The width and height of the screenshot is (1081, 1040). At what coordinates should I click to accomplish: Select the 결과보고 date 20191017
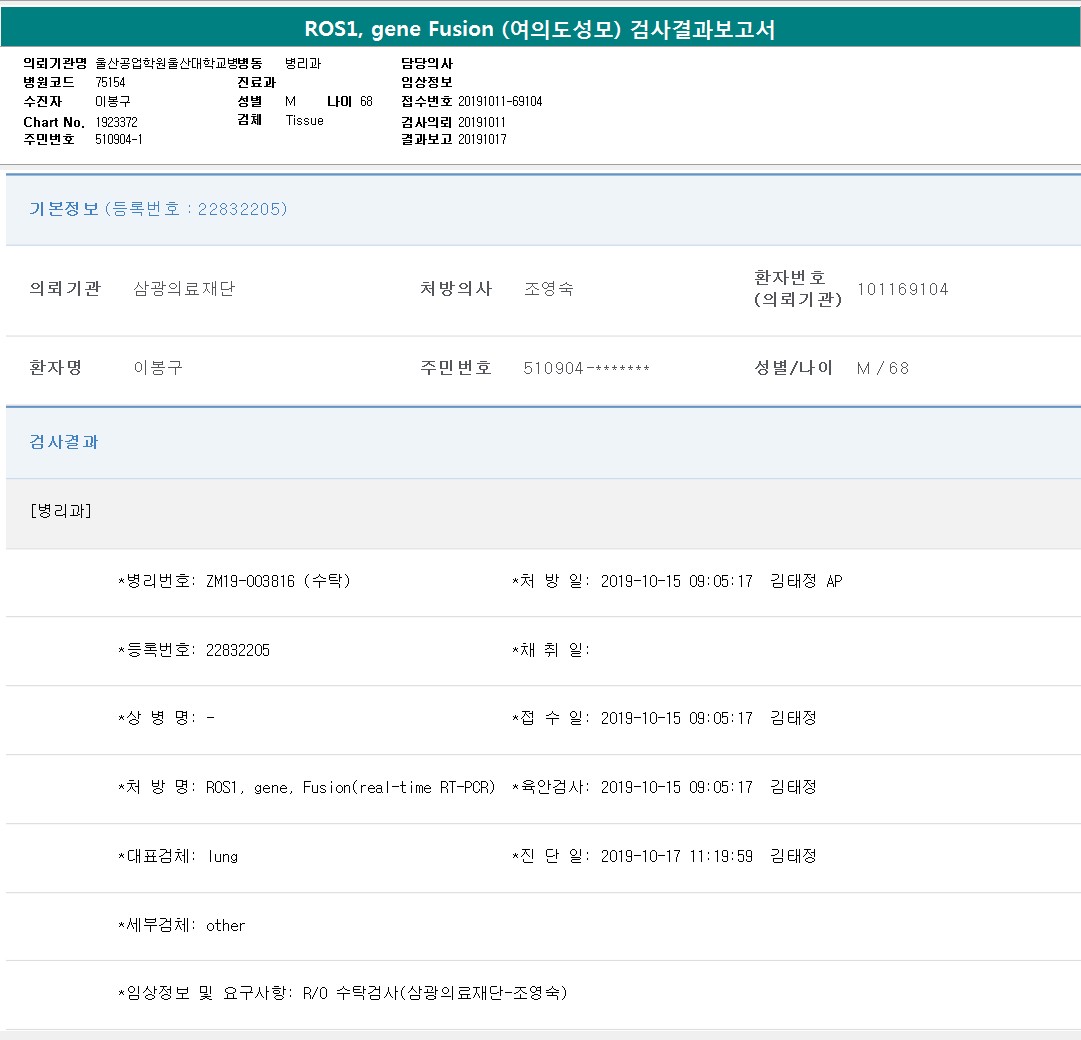[482, 139]
